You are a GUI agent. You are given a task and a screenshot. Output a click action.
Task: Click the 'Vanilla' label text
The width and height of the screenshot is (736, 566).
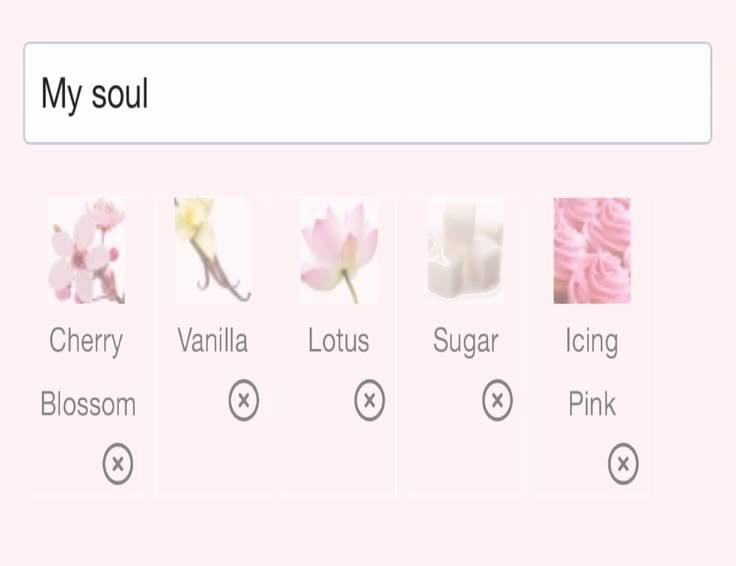coord(212,340)
